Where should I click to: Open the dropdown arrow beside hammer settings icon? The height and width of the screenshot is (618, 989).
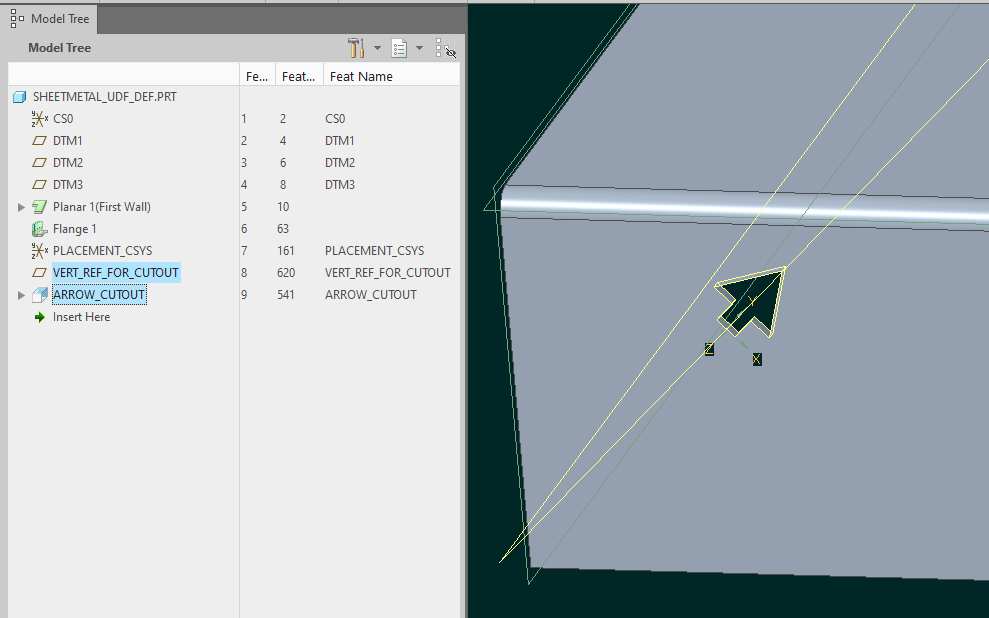(x=377, y=48)
